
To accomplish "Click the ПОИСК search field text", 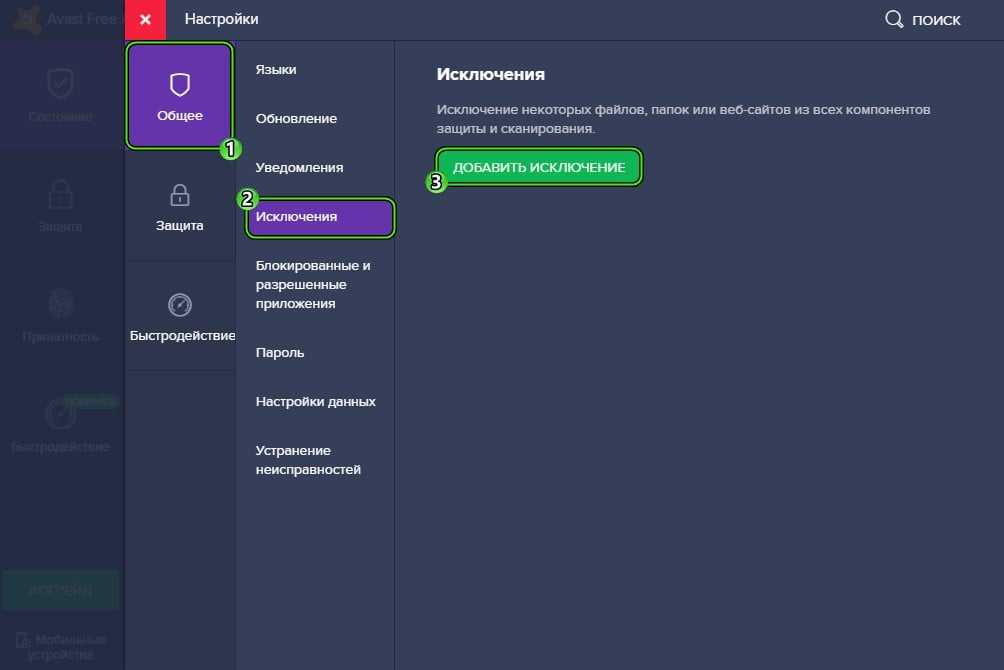I will pos(936,20).
